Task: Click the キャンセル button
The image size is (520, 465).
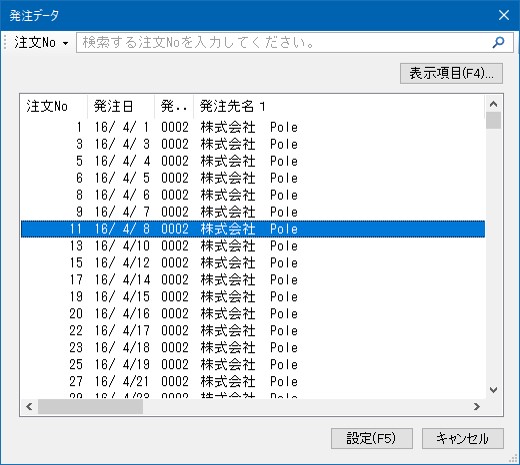Action: click(x=463, y=438)
